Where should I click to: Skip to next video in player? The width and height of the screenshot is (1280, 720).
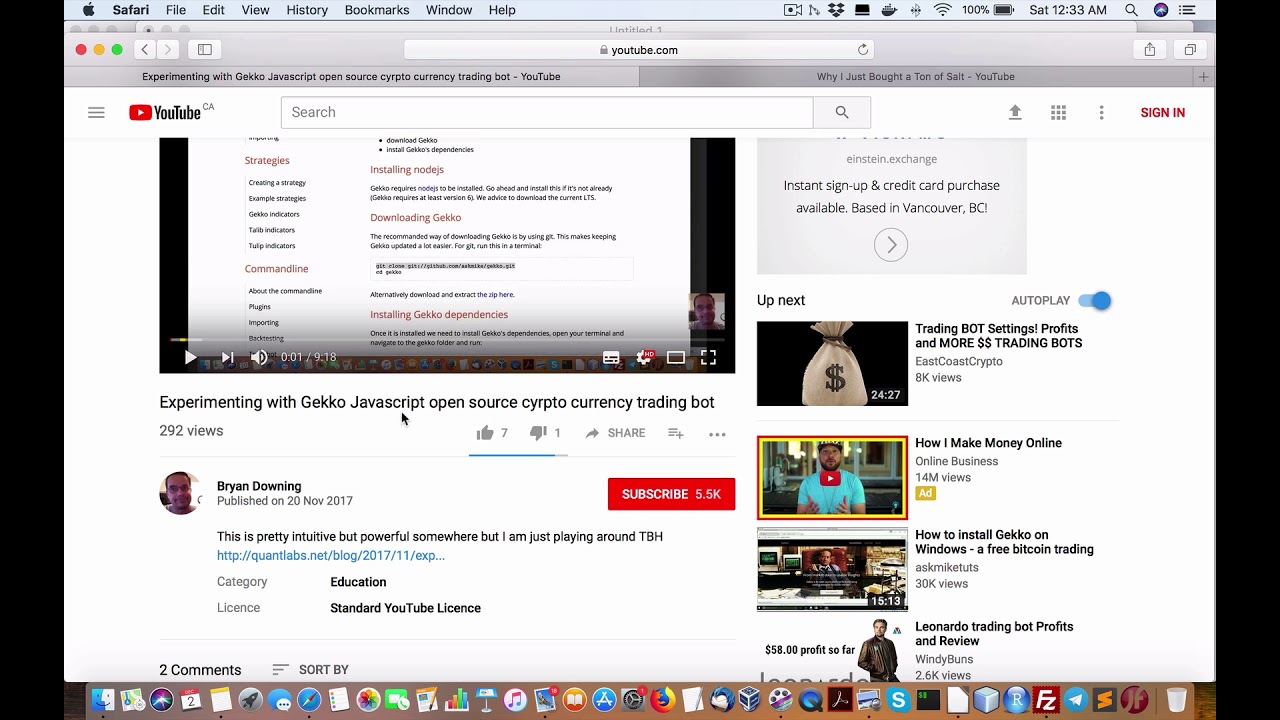click(227, 357)
